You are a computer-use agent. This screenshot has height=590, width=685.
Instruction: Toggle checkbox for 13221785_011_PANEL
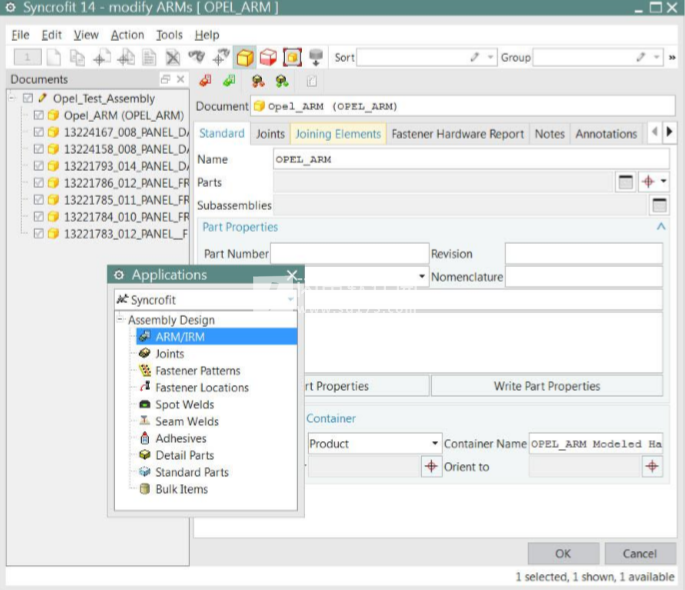click(38, 200)
